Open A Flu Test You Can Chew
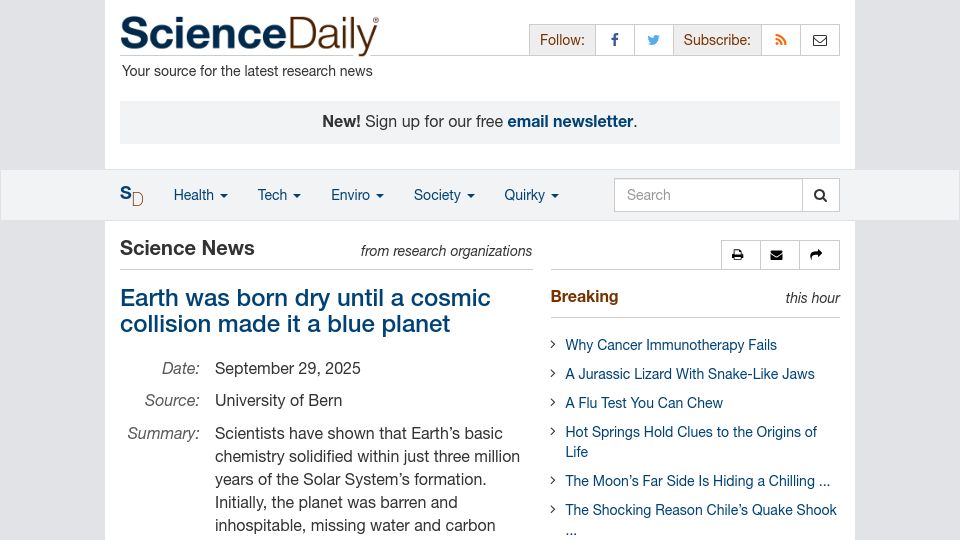The width and height of the screenshot is (960, 540). [x=643, y=403]
